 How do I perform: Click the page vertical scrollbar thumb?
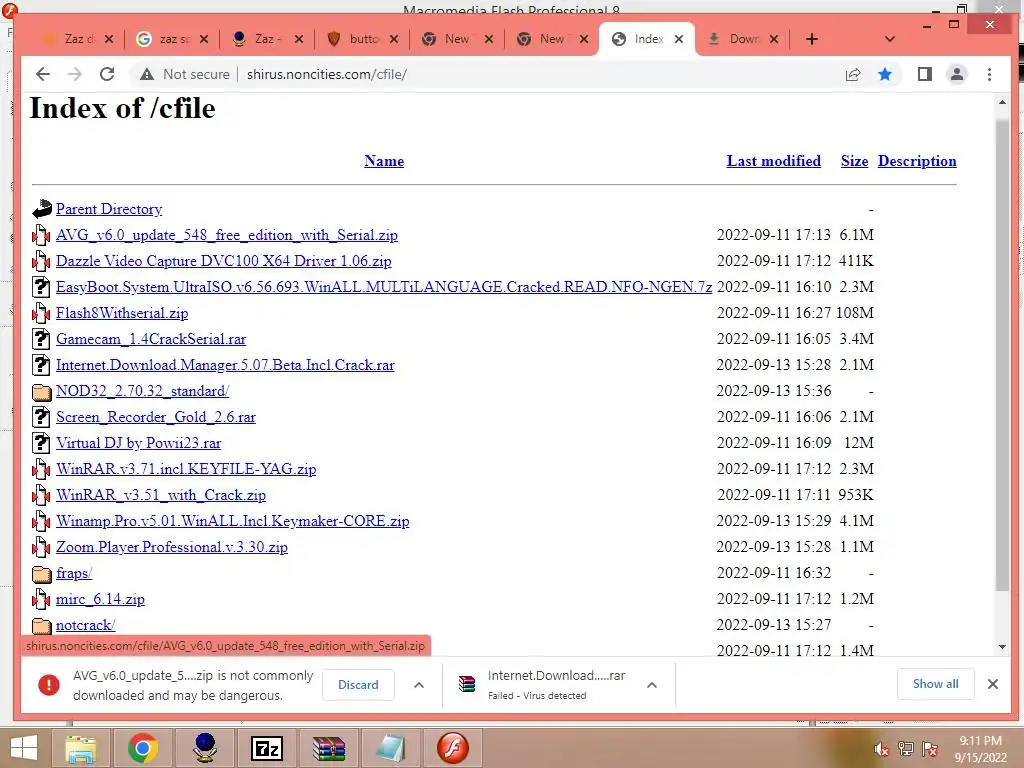tap(1002, 356)
